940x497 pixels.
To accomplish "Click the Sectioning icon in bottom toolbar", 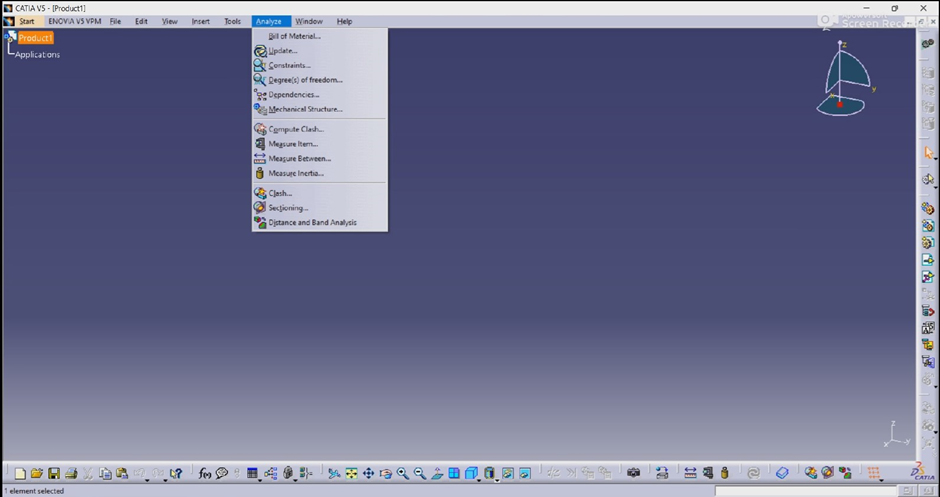I will click(828, 474).
